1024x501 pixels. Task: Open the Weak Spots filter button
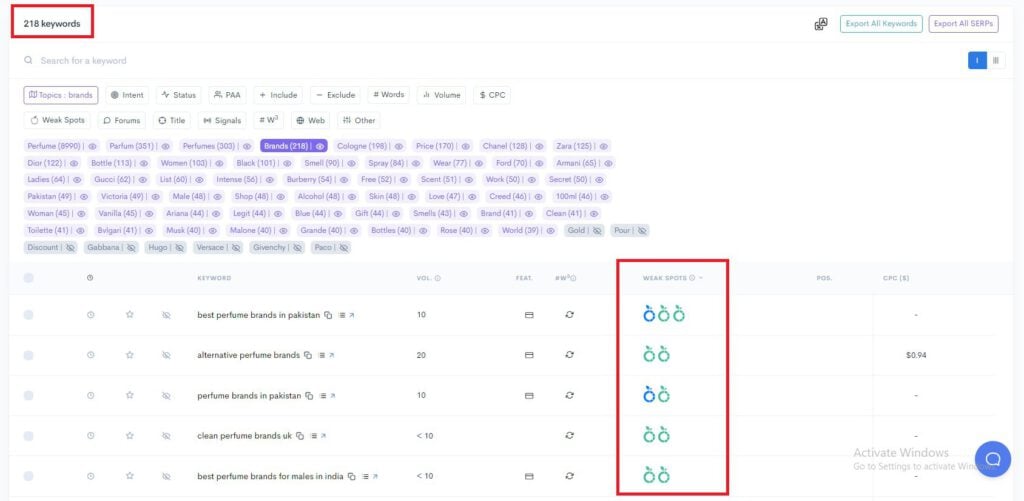(57, 120)
